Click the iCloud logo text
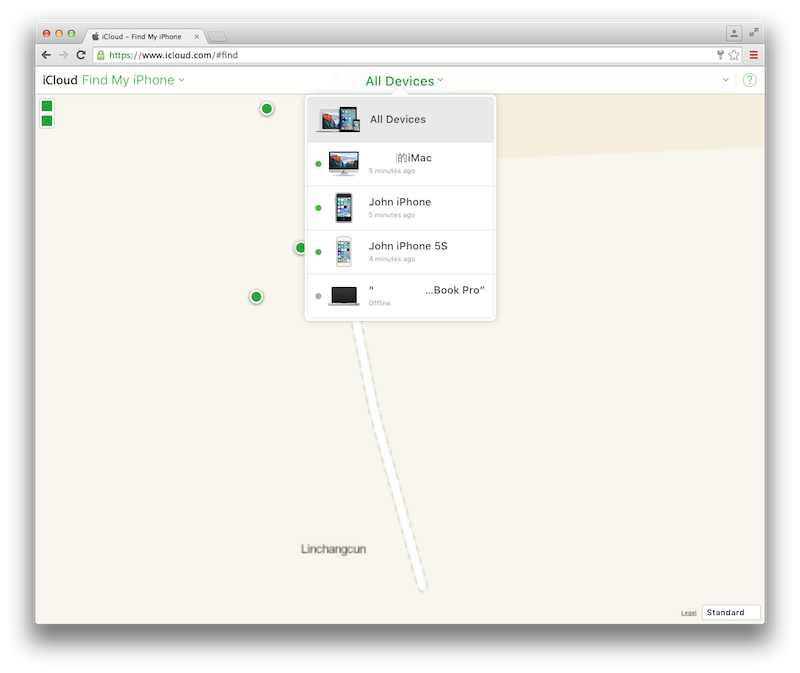The height and width of the screenshot is (673, 800). point(60,80)
